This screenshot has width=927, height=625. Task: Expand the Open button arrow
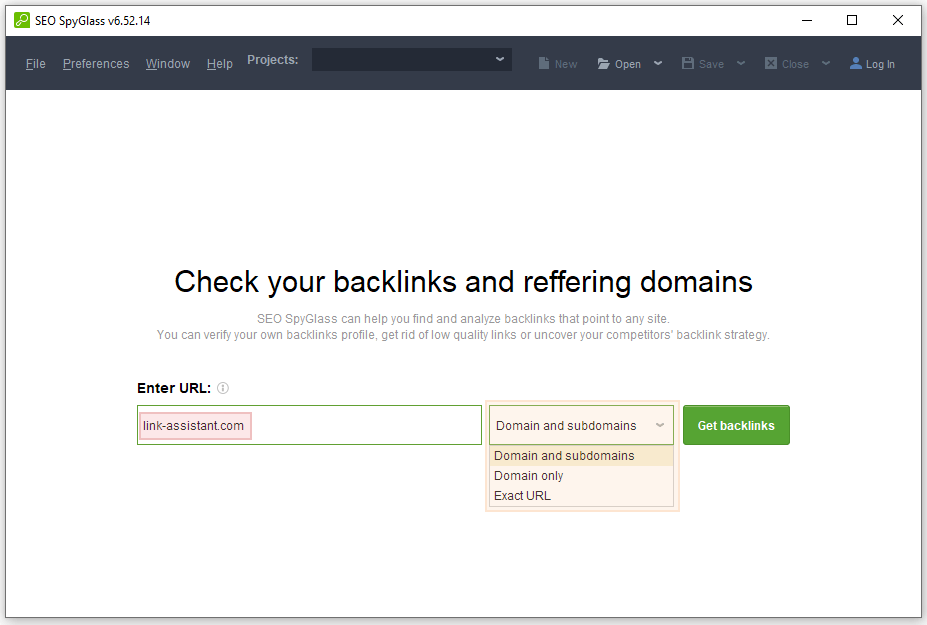click(658, 63)
